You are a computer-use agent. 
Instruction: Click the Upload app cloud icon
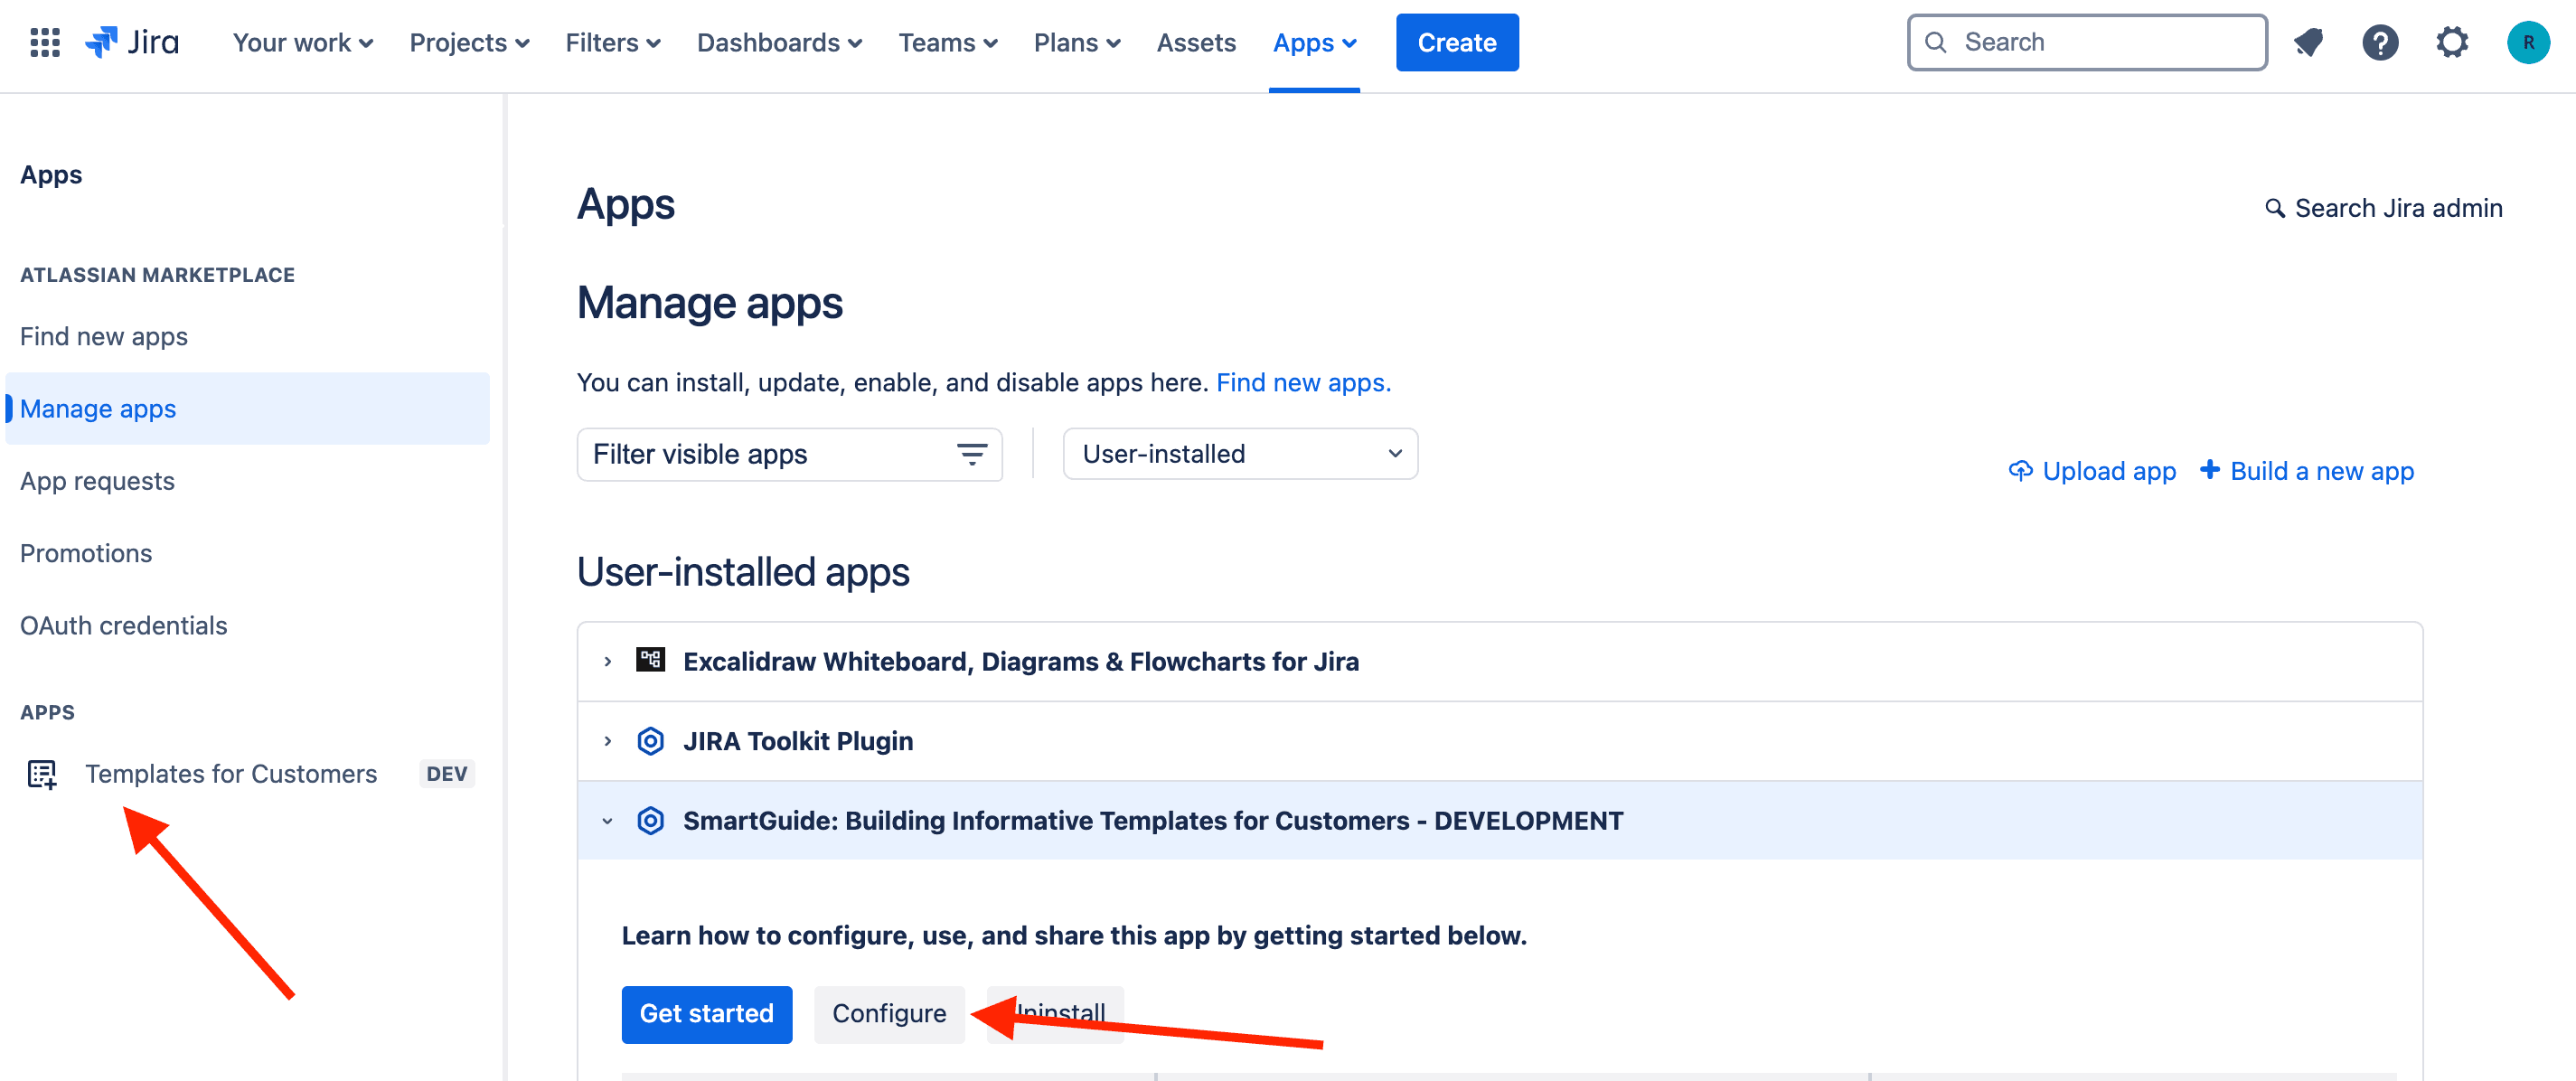click(x=2020, y=470)
